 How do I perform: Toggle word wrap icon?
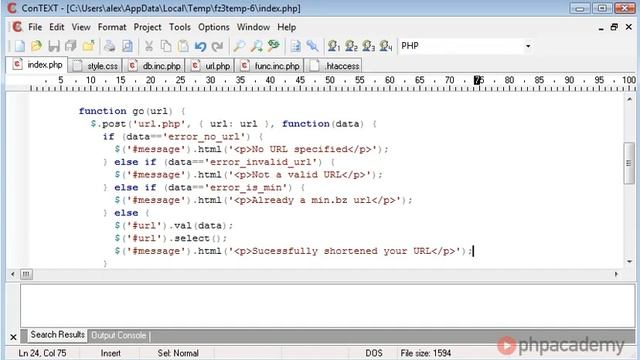296,46
